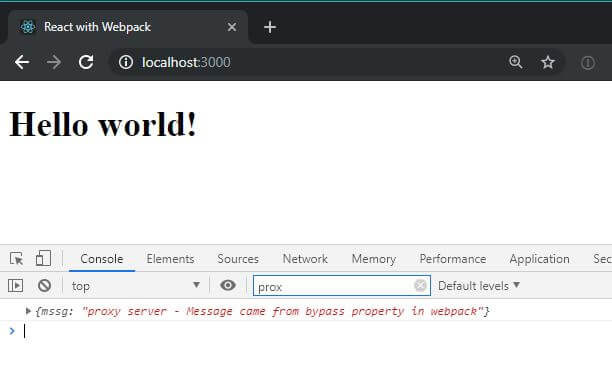Open the zoom magnifier icon
Screen dimensions: 612x390
click(516, 62)
